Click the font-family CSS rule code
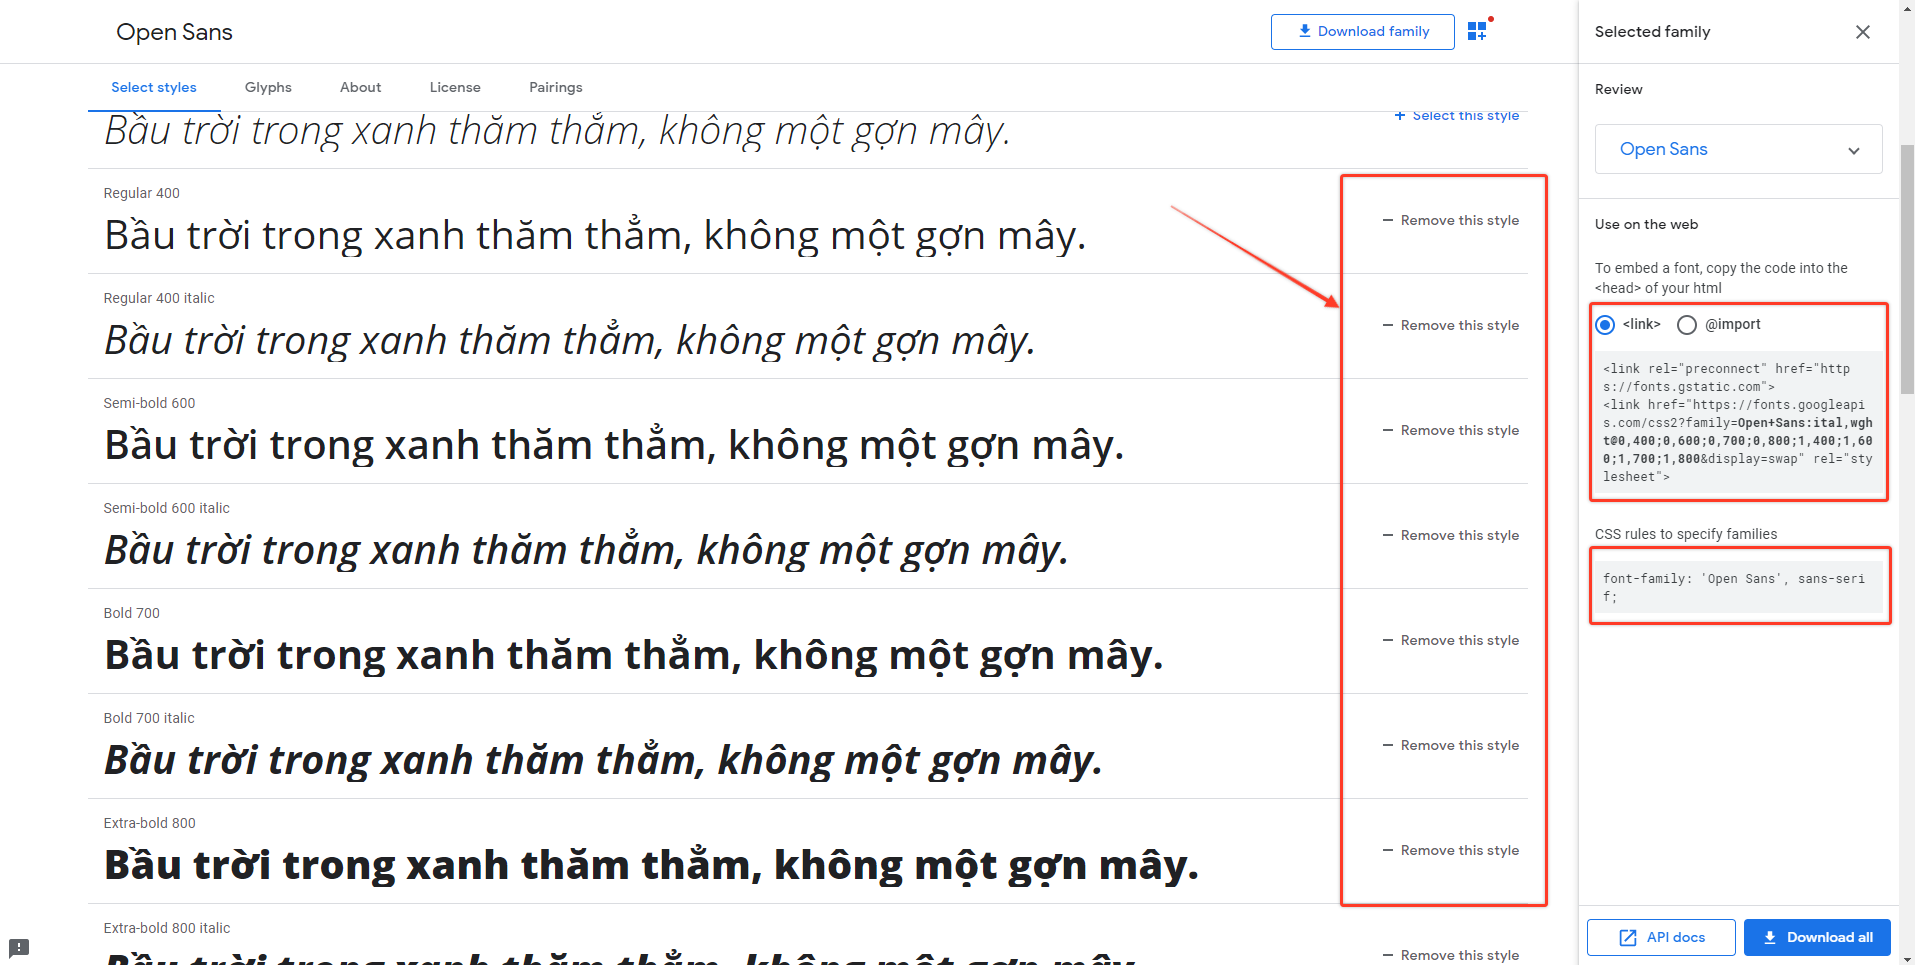The image size is (1915, 965). [x=1738, y=588]
